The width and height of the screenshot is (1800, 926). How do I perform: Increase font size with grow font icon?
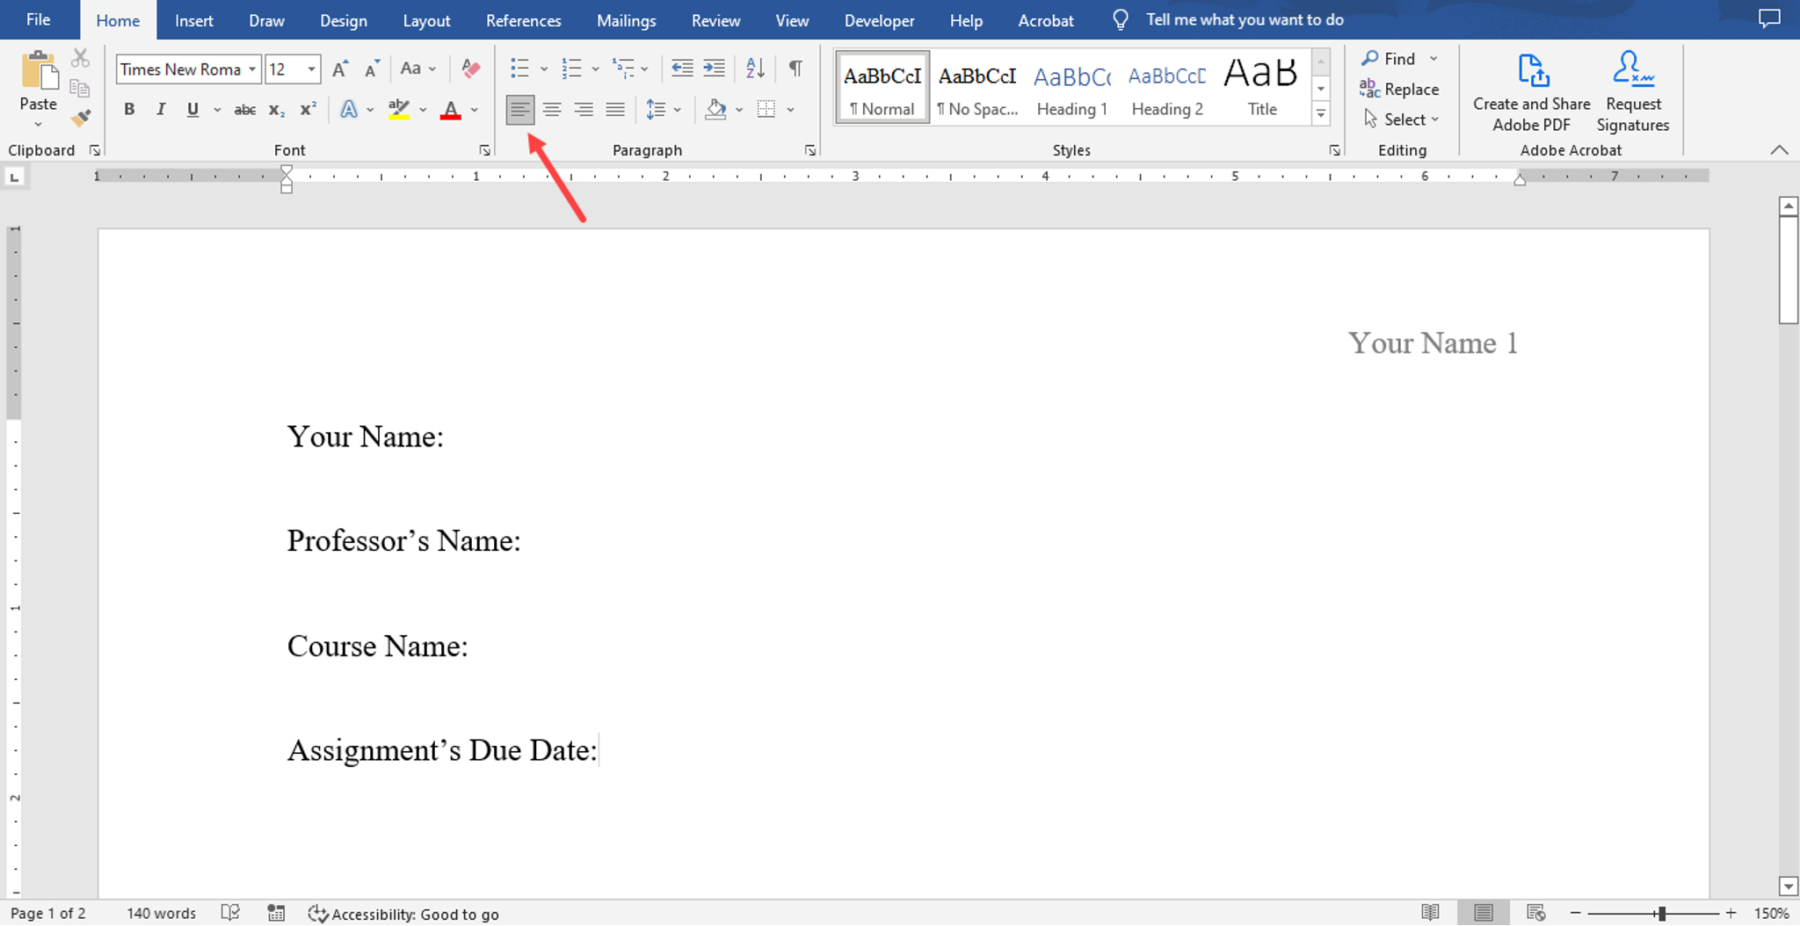(x=340, y=69)
